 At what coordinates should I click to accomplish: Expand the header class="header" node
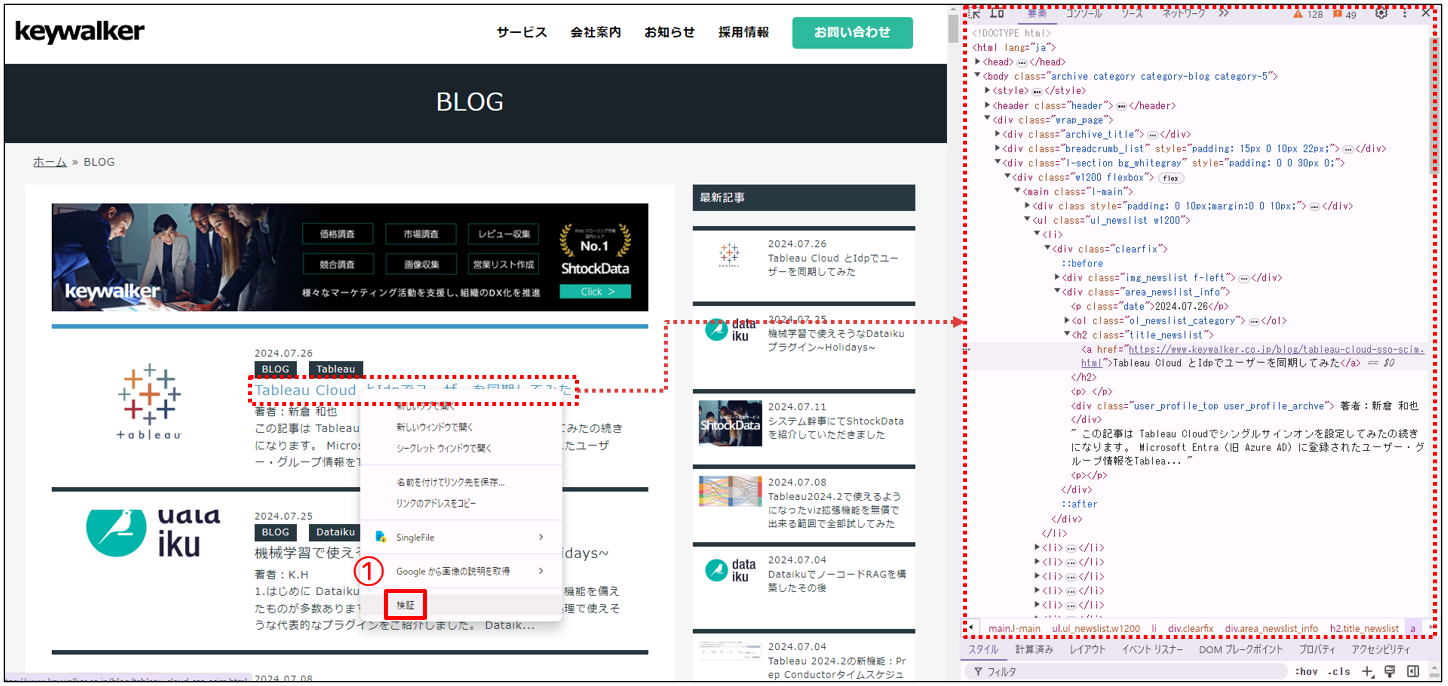988,105
